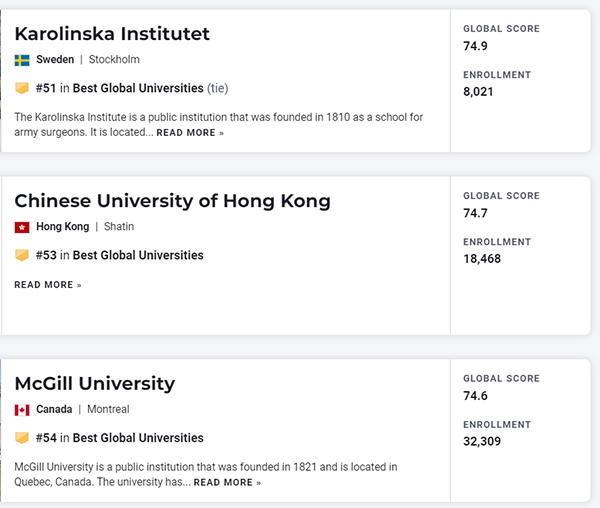
Task: Click Best Global Universities link for #53
Action: tap(138, 255)
